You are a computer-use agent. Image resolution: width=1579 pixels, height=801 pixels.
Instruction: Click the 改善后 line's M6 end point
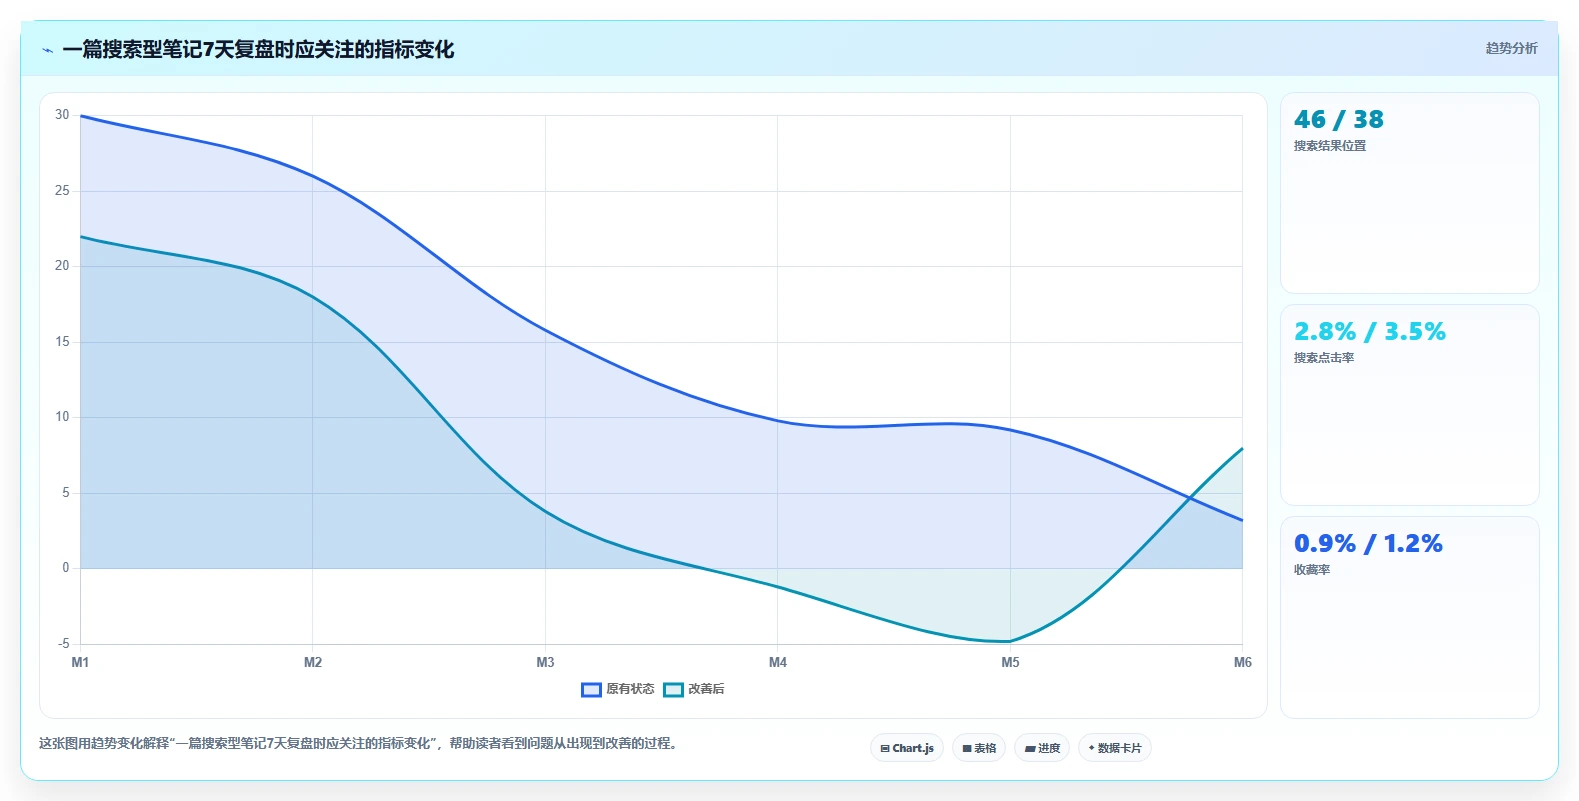[1242, 448]
